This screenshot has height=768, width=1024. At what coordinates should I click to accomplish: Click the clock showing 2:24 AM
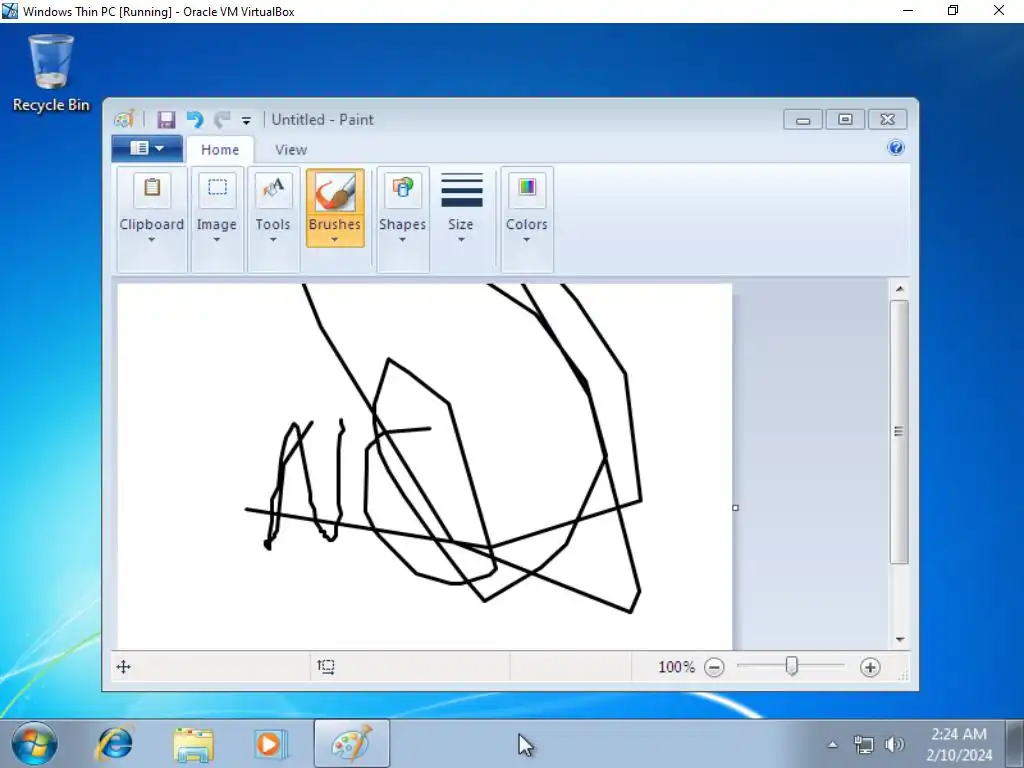[x=959, y=734]
